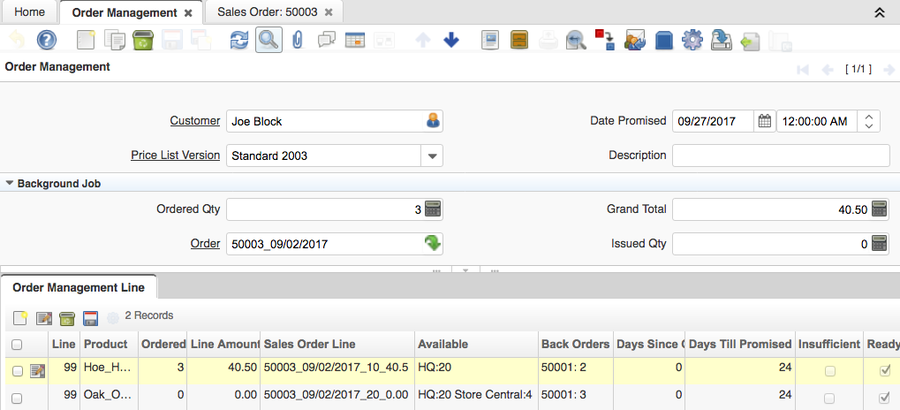Collapse the header using the top-right chevrons
Viewport: 900px width, 410px height.
pos(879,13)
